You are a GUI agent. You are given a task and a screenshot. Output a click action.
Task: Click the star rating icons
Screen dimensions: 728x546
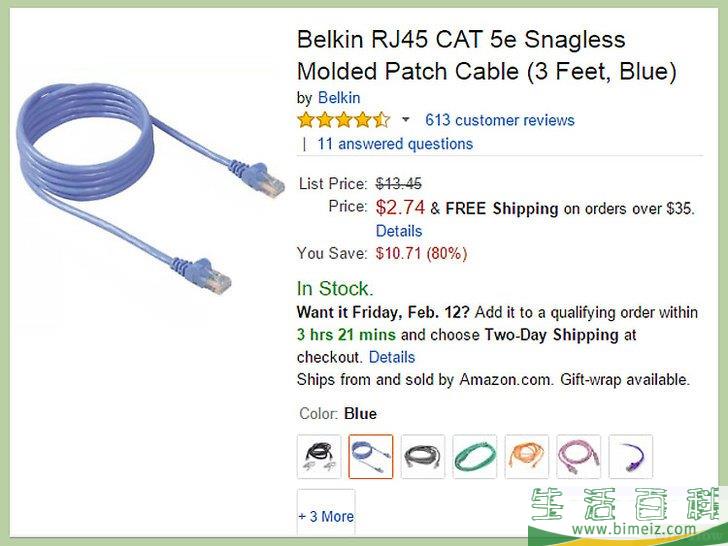(x=343, y=120)
